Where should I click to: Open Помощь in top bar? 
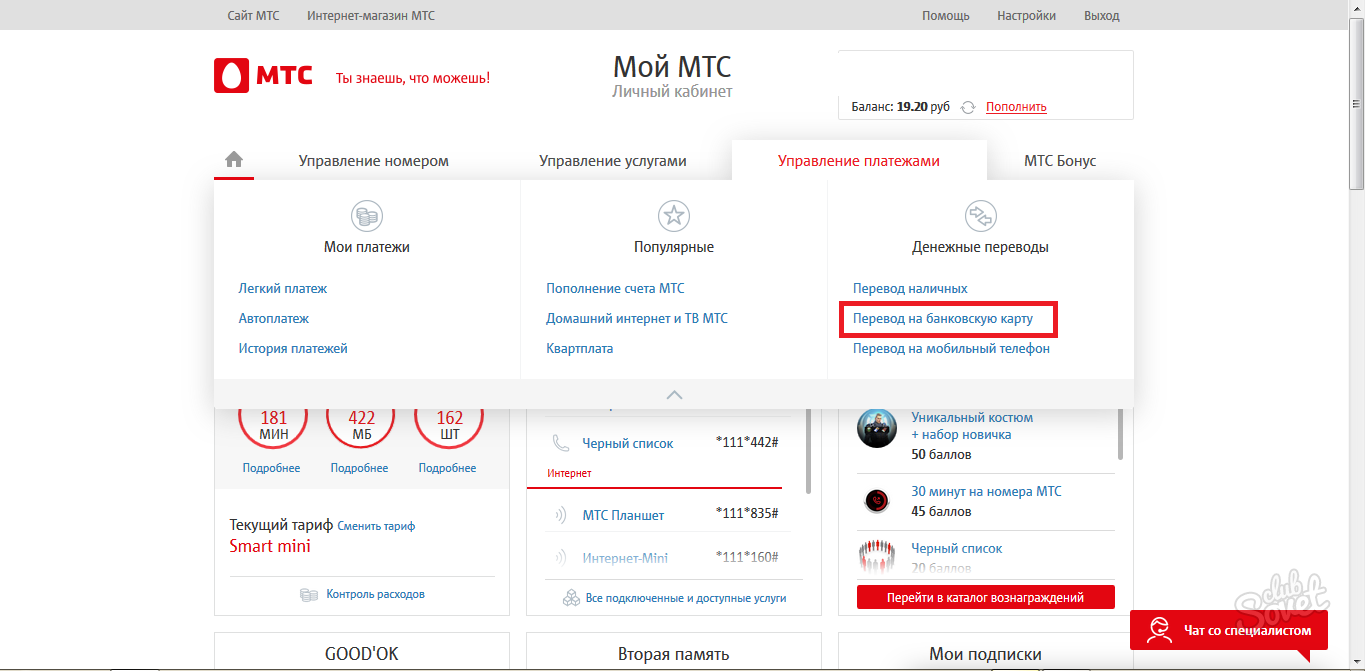[946, 16]
